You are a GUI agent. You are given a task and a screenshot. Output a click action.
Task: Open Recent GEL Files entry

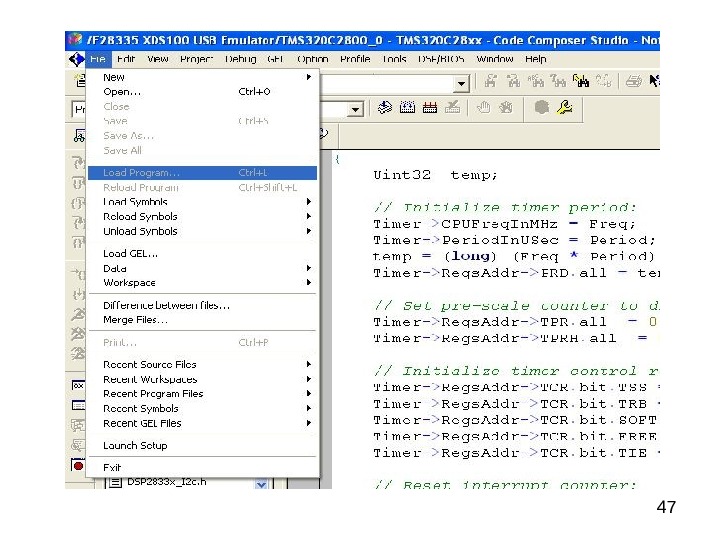[202, 423]
